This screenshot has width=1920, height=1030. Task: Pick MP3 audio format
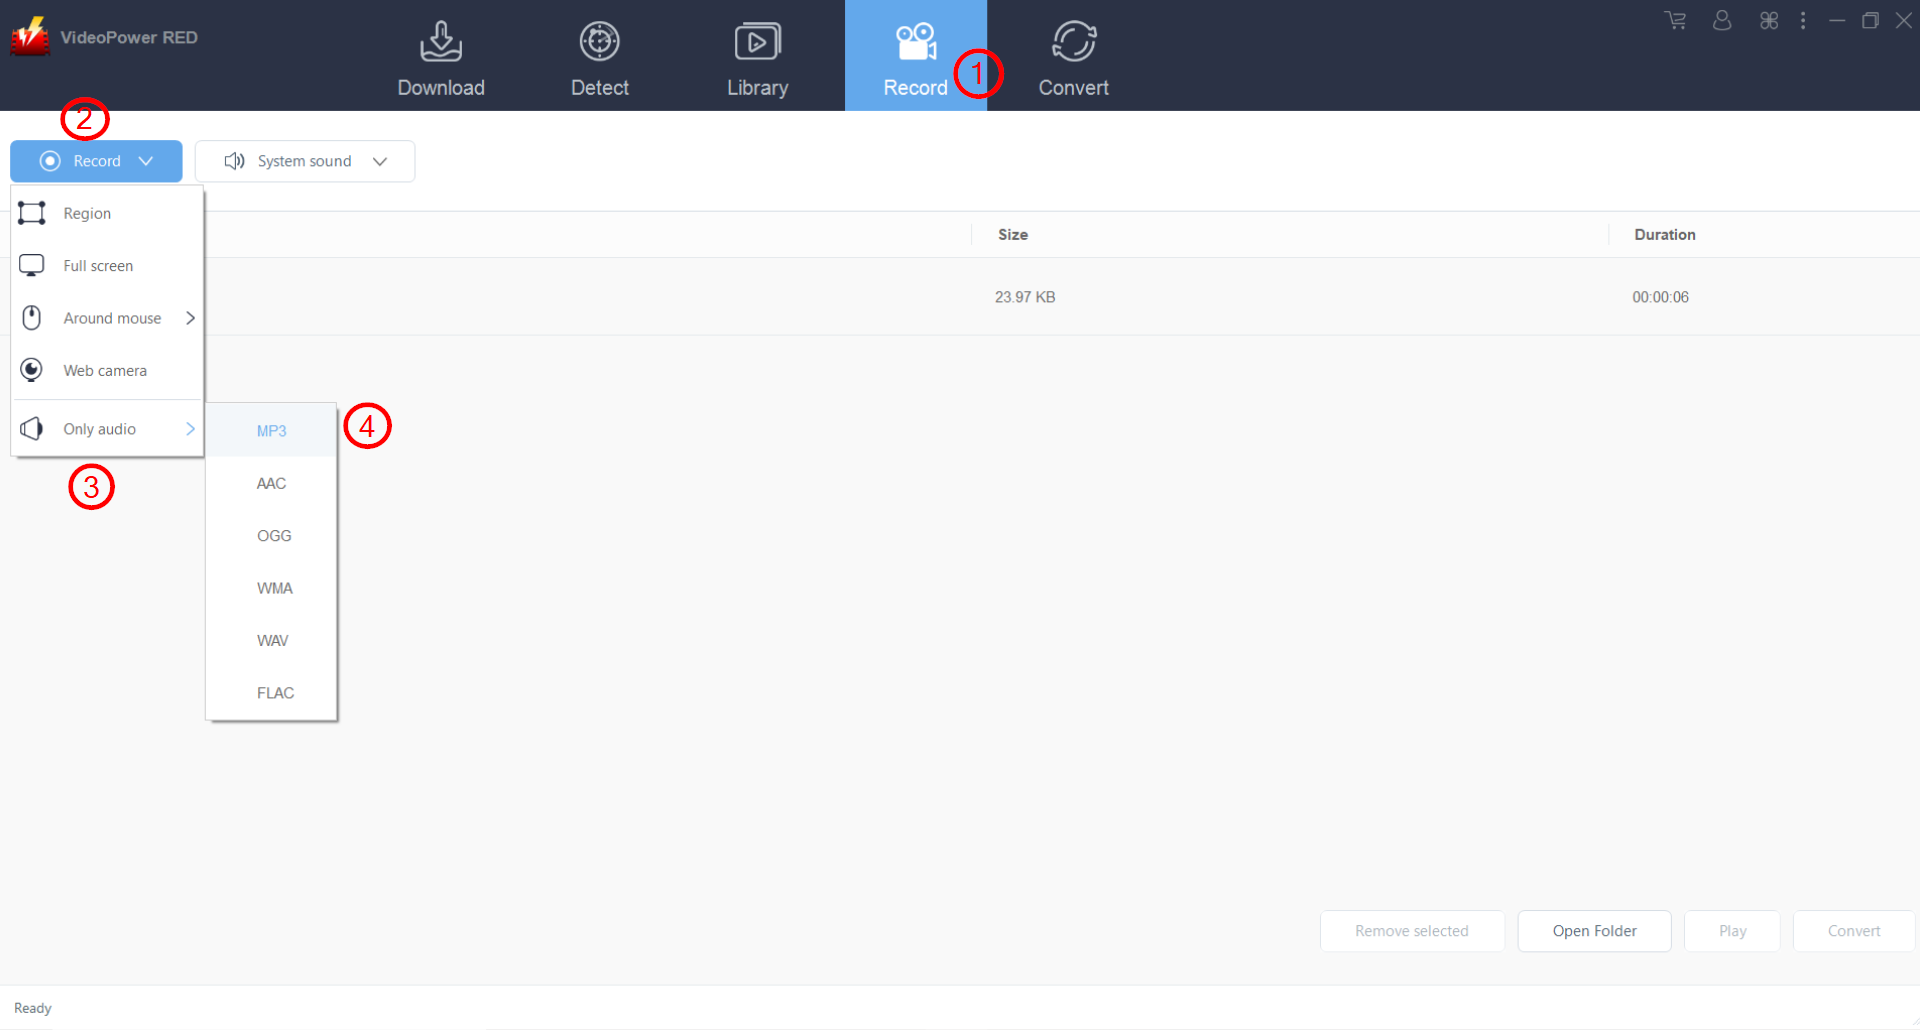(x=271, y=431)
